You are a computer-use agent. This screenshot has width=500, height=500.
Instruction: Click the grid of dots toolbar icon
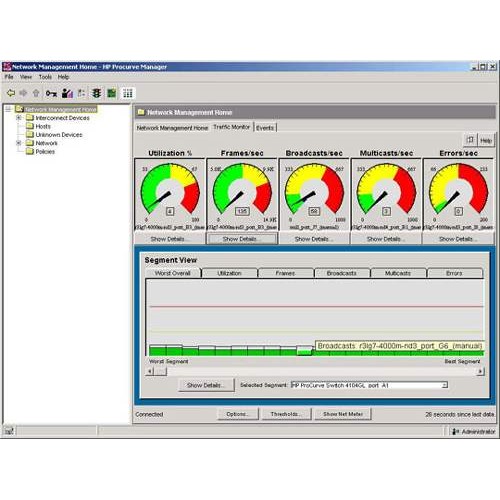pyautogui.click(x=128, y=93)
